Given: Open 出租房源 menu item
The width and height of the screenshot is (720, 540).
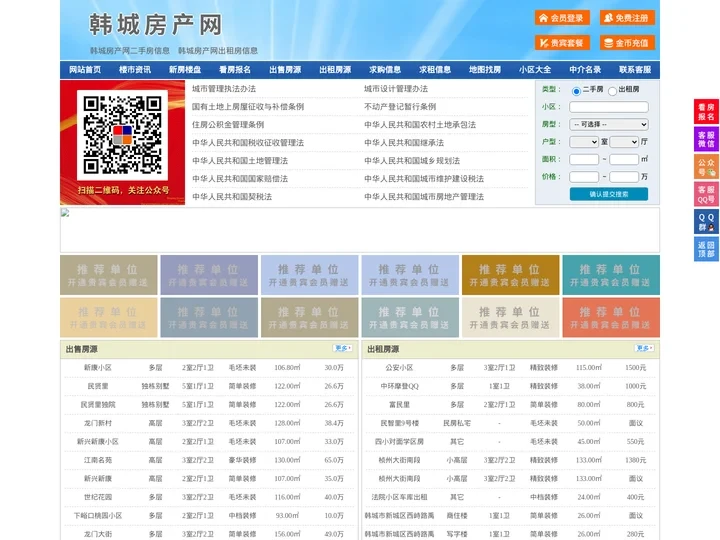Looking at the screenshot, I should [x=335, y=70].
